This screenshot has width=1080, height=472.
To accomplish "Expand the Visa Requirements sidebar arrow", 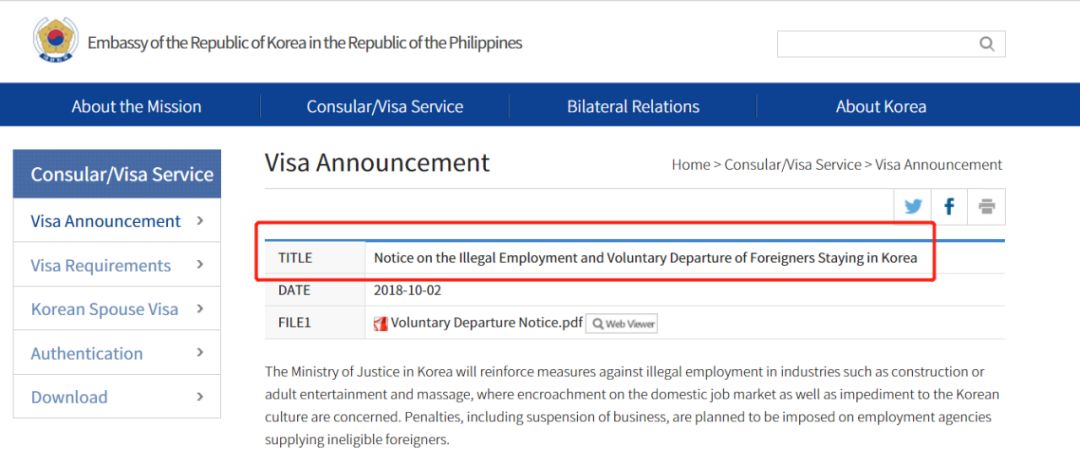I will click(201, 265).
